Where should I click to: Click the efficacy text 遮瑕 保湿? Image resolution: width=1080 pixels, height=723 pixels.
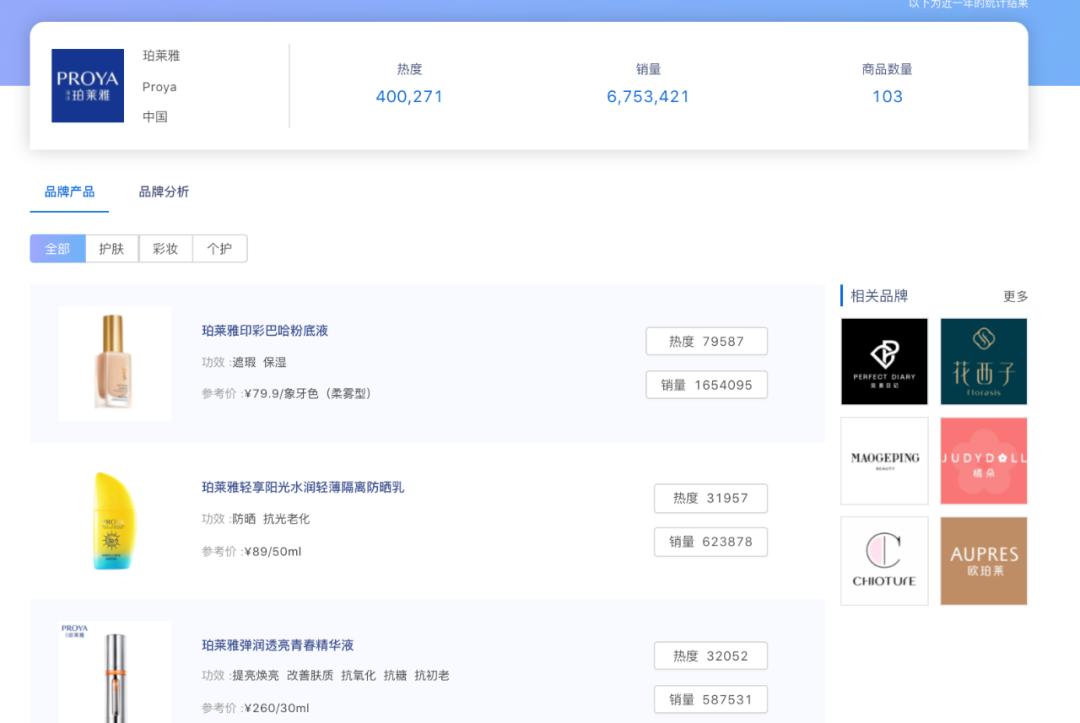[x=259, y=362]
